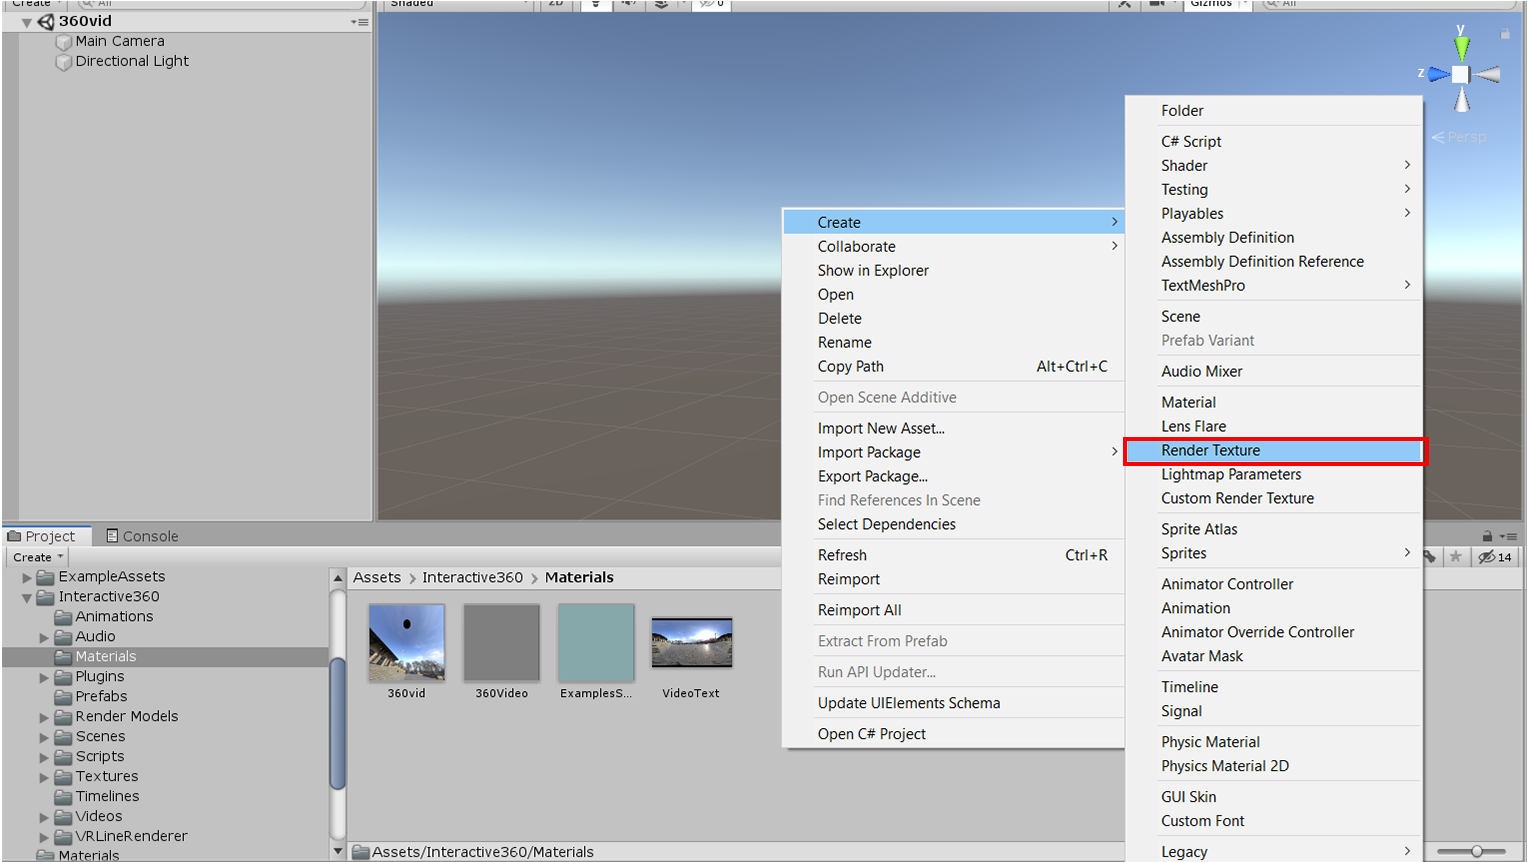1527x862 pixels.
Task: Select Import New Asset from context menu
Action: (880, 428)
